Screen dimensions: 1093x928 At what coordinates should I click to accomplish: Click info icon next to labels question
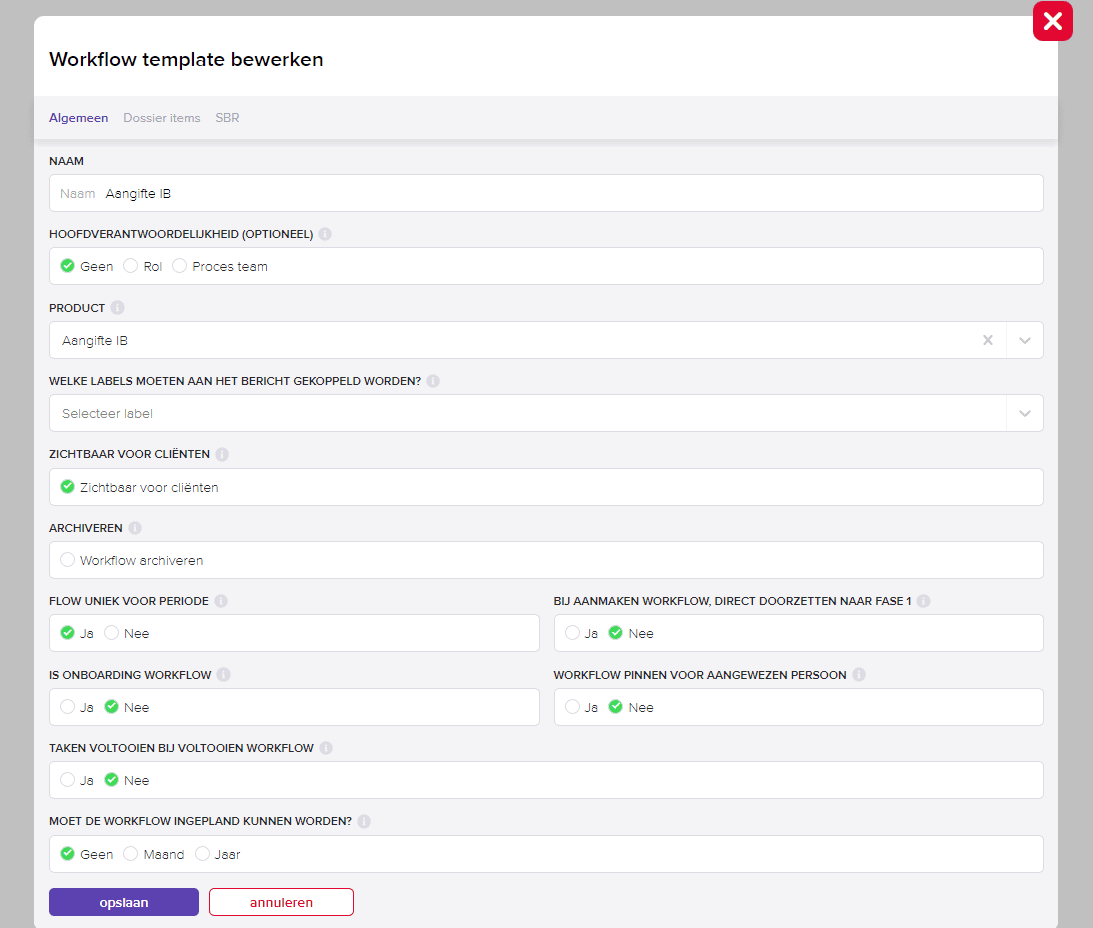tap(433, 381)
